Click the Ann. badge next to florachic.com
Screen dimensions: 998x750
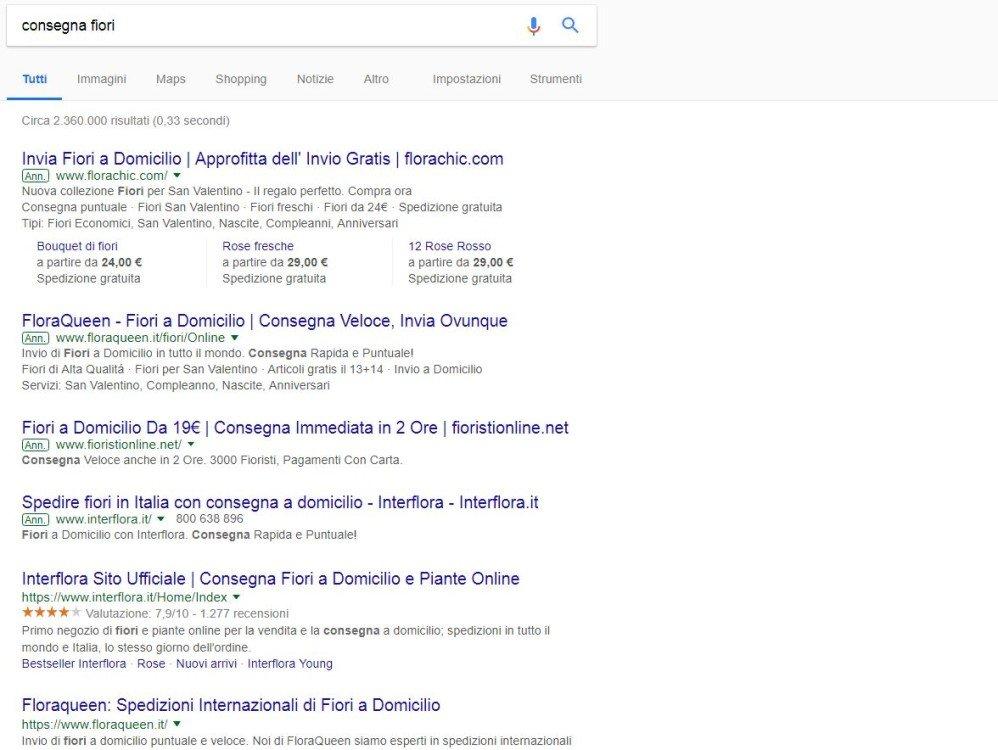pyautogui.click(x=35, y=176)
